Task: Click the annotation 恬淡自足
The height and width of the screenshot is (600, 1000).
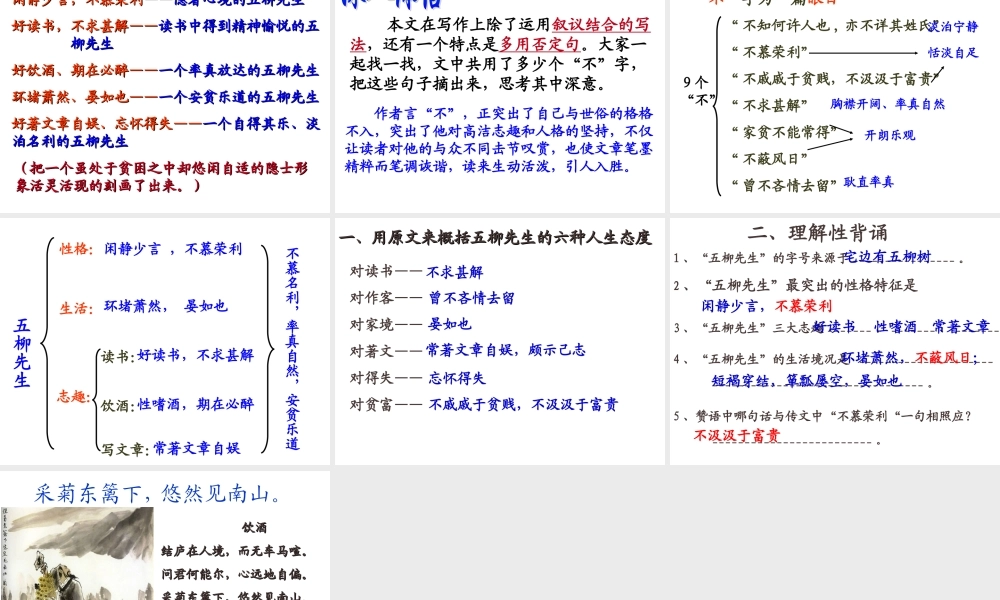Action: tap(953, 52)
